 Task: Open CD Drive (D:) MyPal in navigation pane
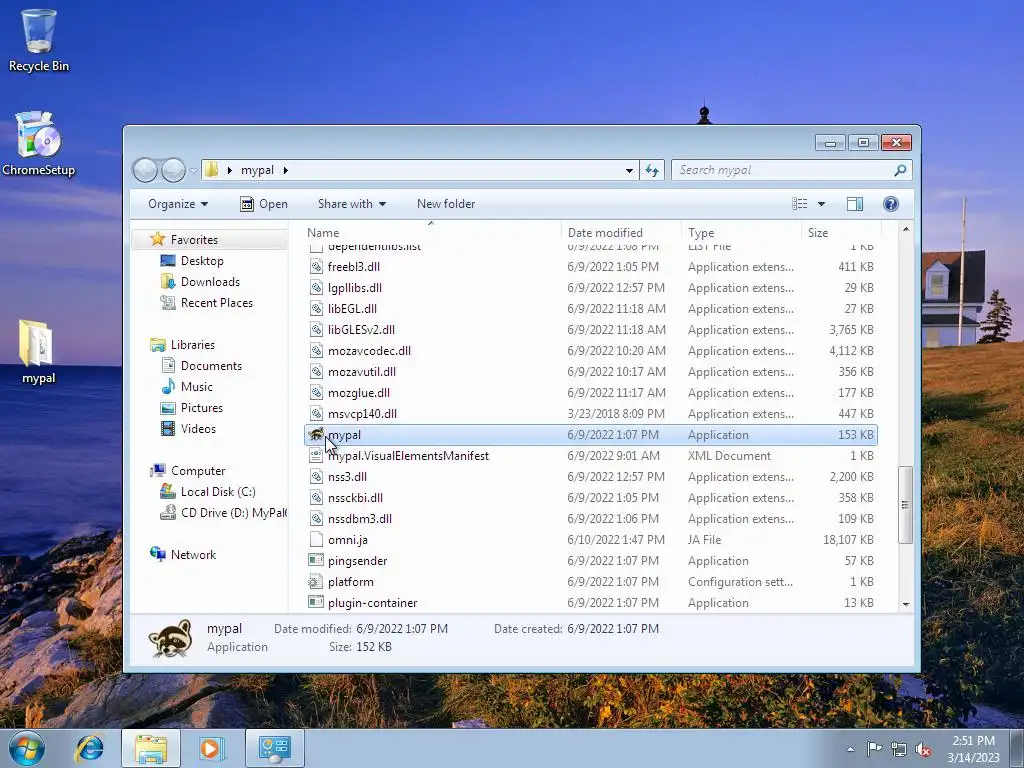point(223,513)
